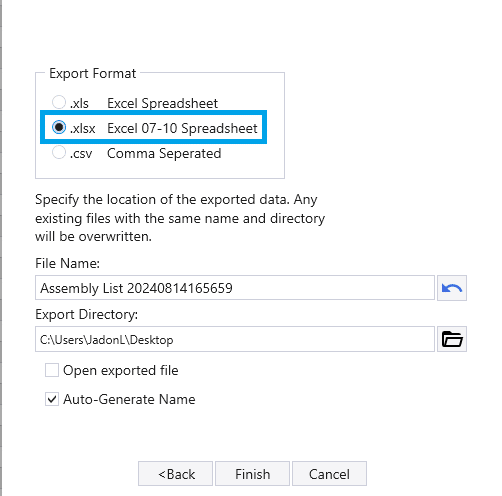
Task: Click the Finish button
Action: point(252,474)
